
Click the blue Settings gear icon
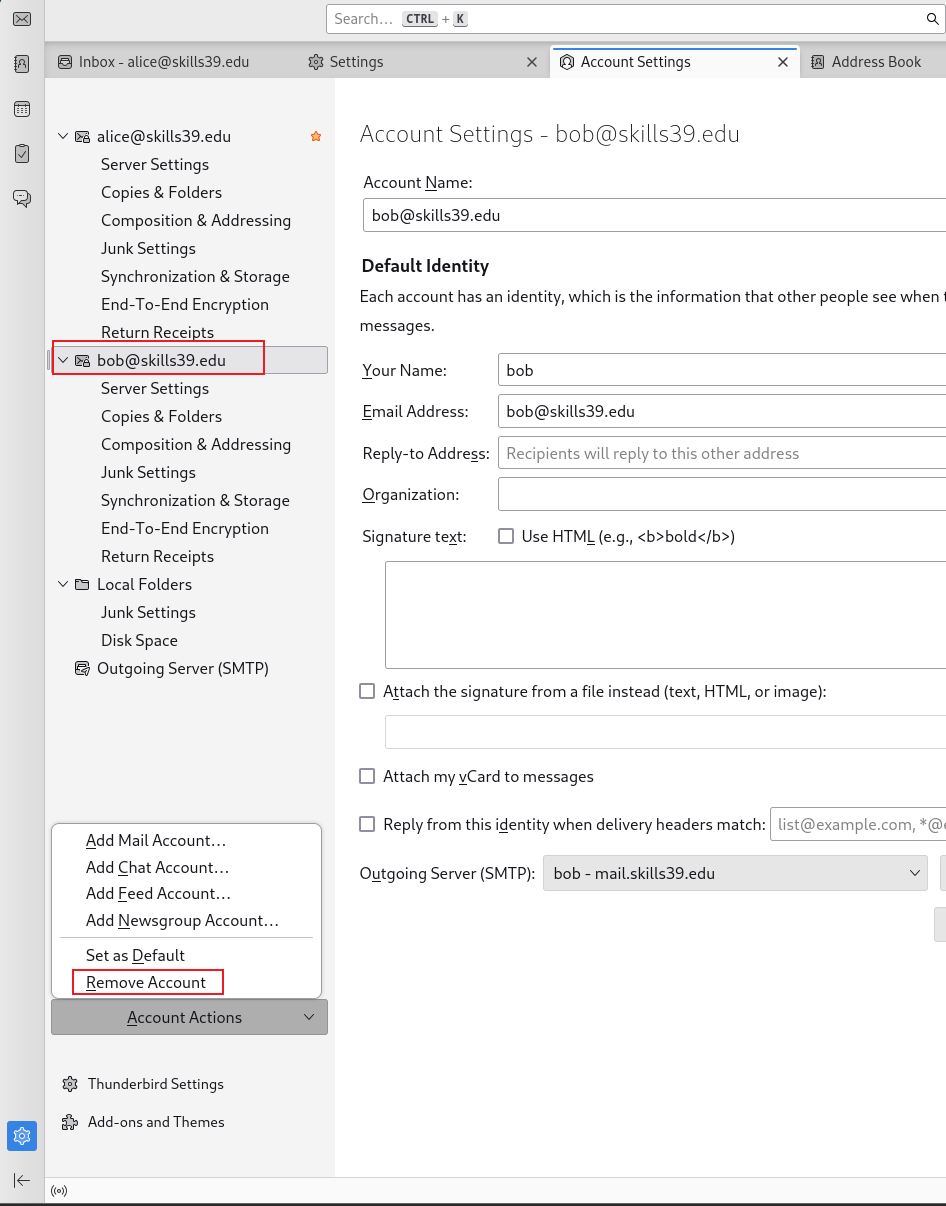click(22, 1136)
